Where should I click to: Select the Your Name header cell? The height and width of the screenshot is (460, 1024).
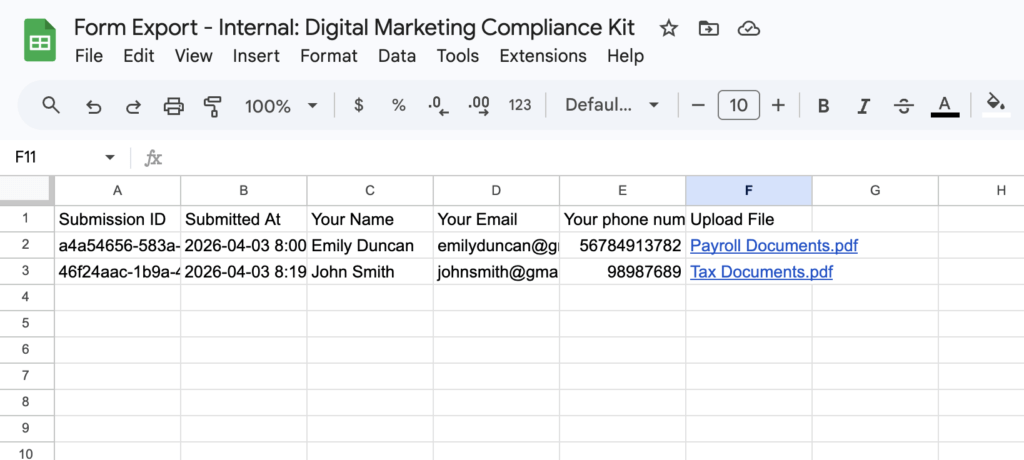coord(370,219)
